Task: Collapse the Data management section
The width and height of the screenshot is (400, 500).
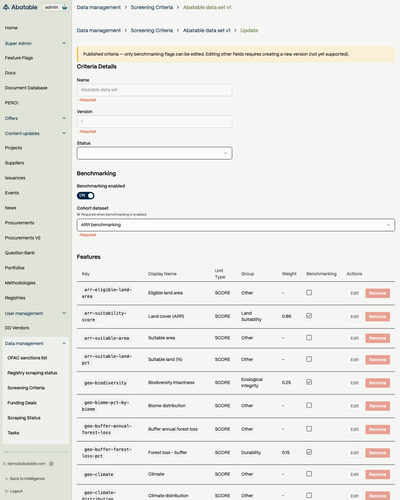Action: coord(35,343)
